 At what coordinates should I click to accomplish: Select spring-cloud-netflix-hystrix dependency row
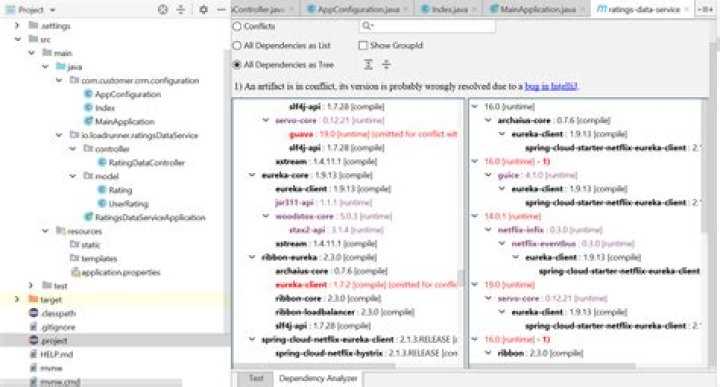click(366, 353)
